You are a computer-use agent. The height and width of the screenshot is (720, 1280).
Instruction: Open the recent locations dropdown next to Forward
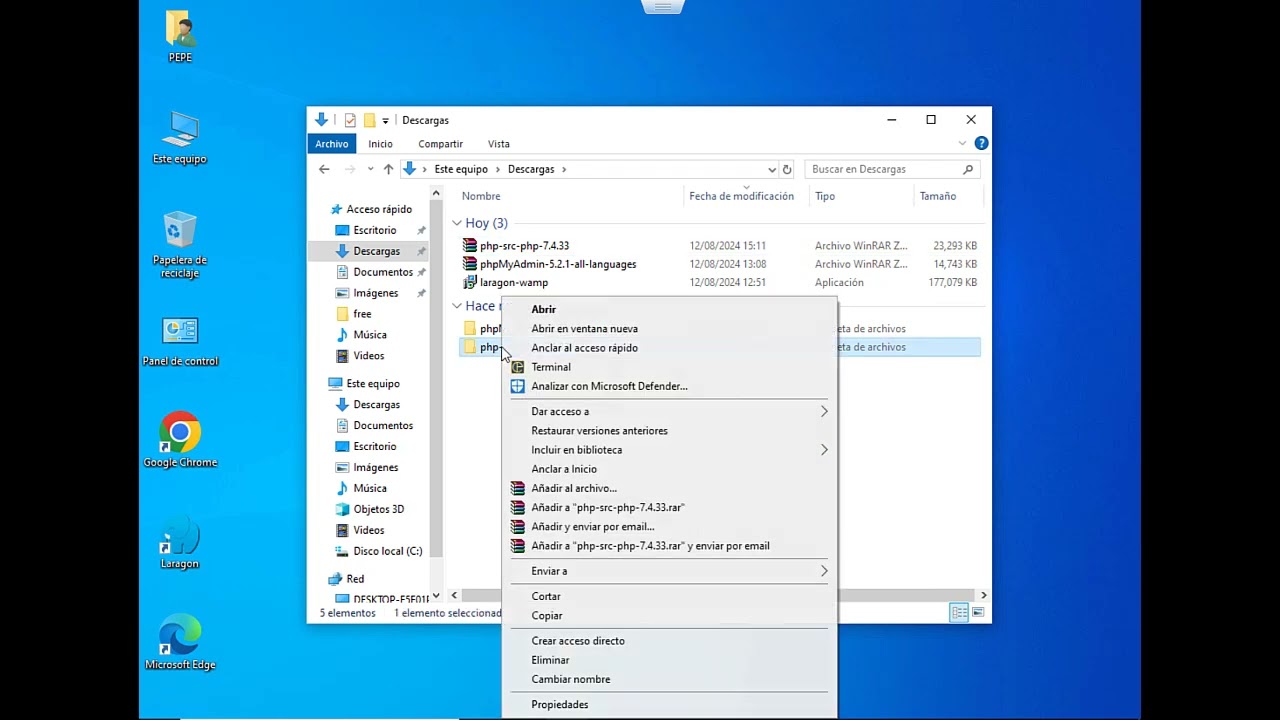(x=370, y=169)
